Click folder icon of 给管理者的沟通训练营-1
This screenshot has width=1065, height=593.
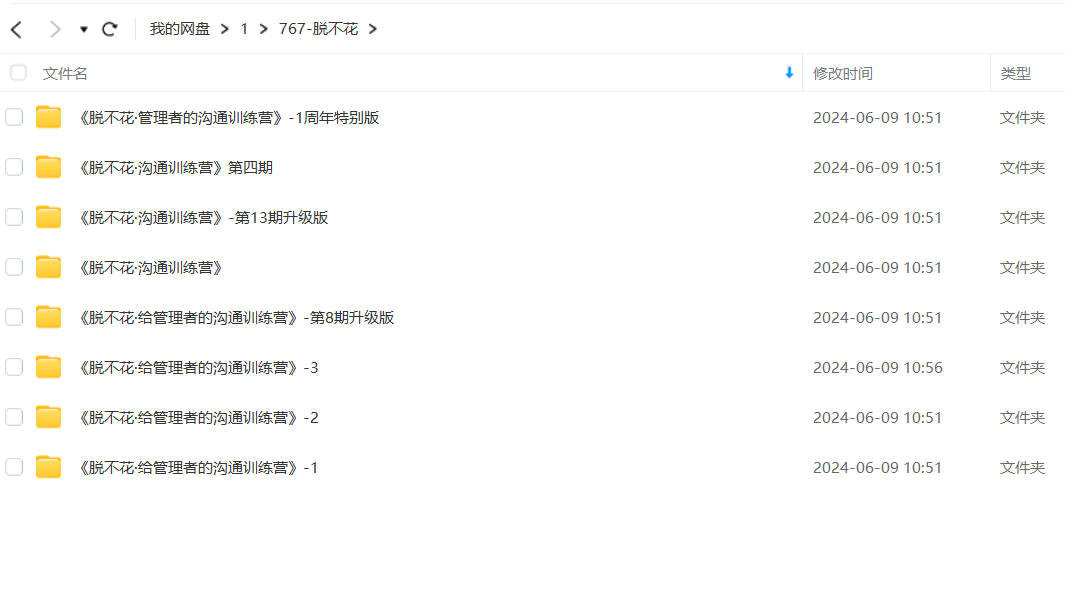point(48,467)
